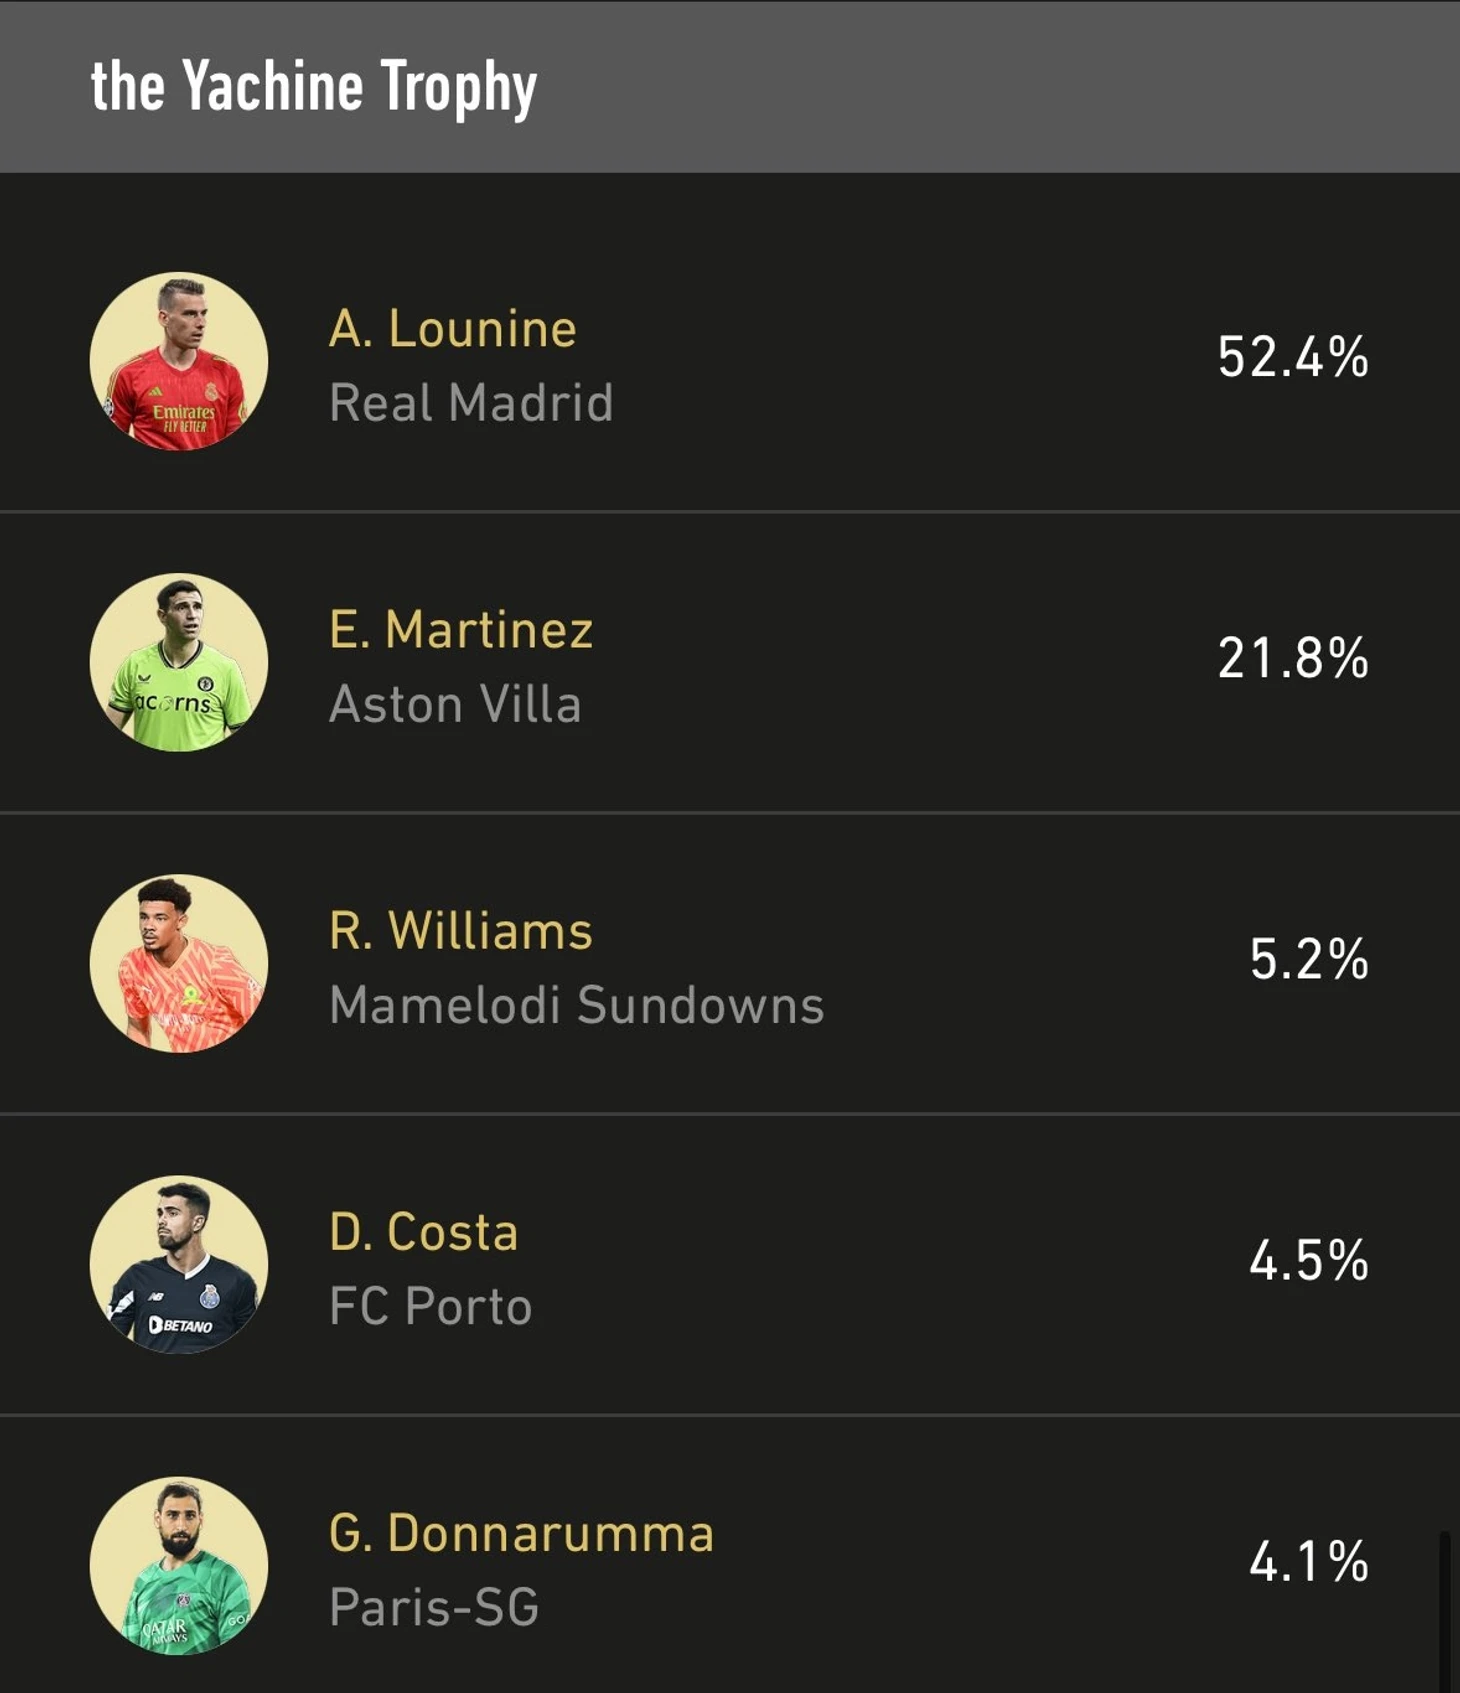Click the Mamelodi Sundowns club label
The image size is (1460, 1693).
tap(577, 1005)
